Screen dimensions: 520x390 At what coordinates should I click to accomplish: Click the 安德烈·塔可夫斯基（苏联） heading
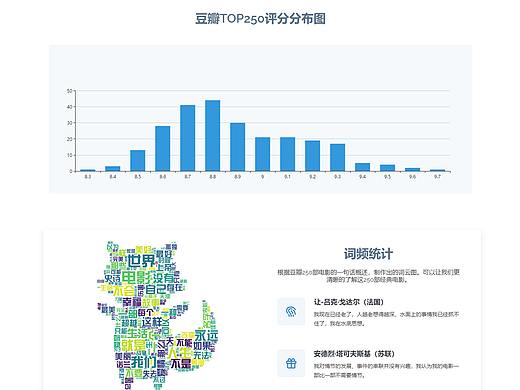tap(354, 354)
